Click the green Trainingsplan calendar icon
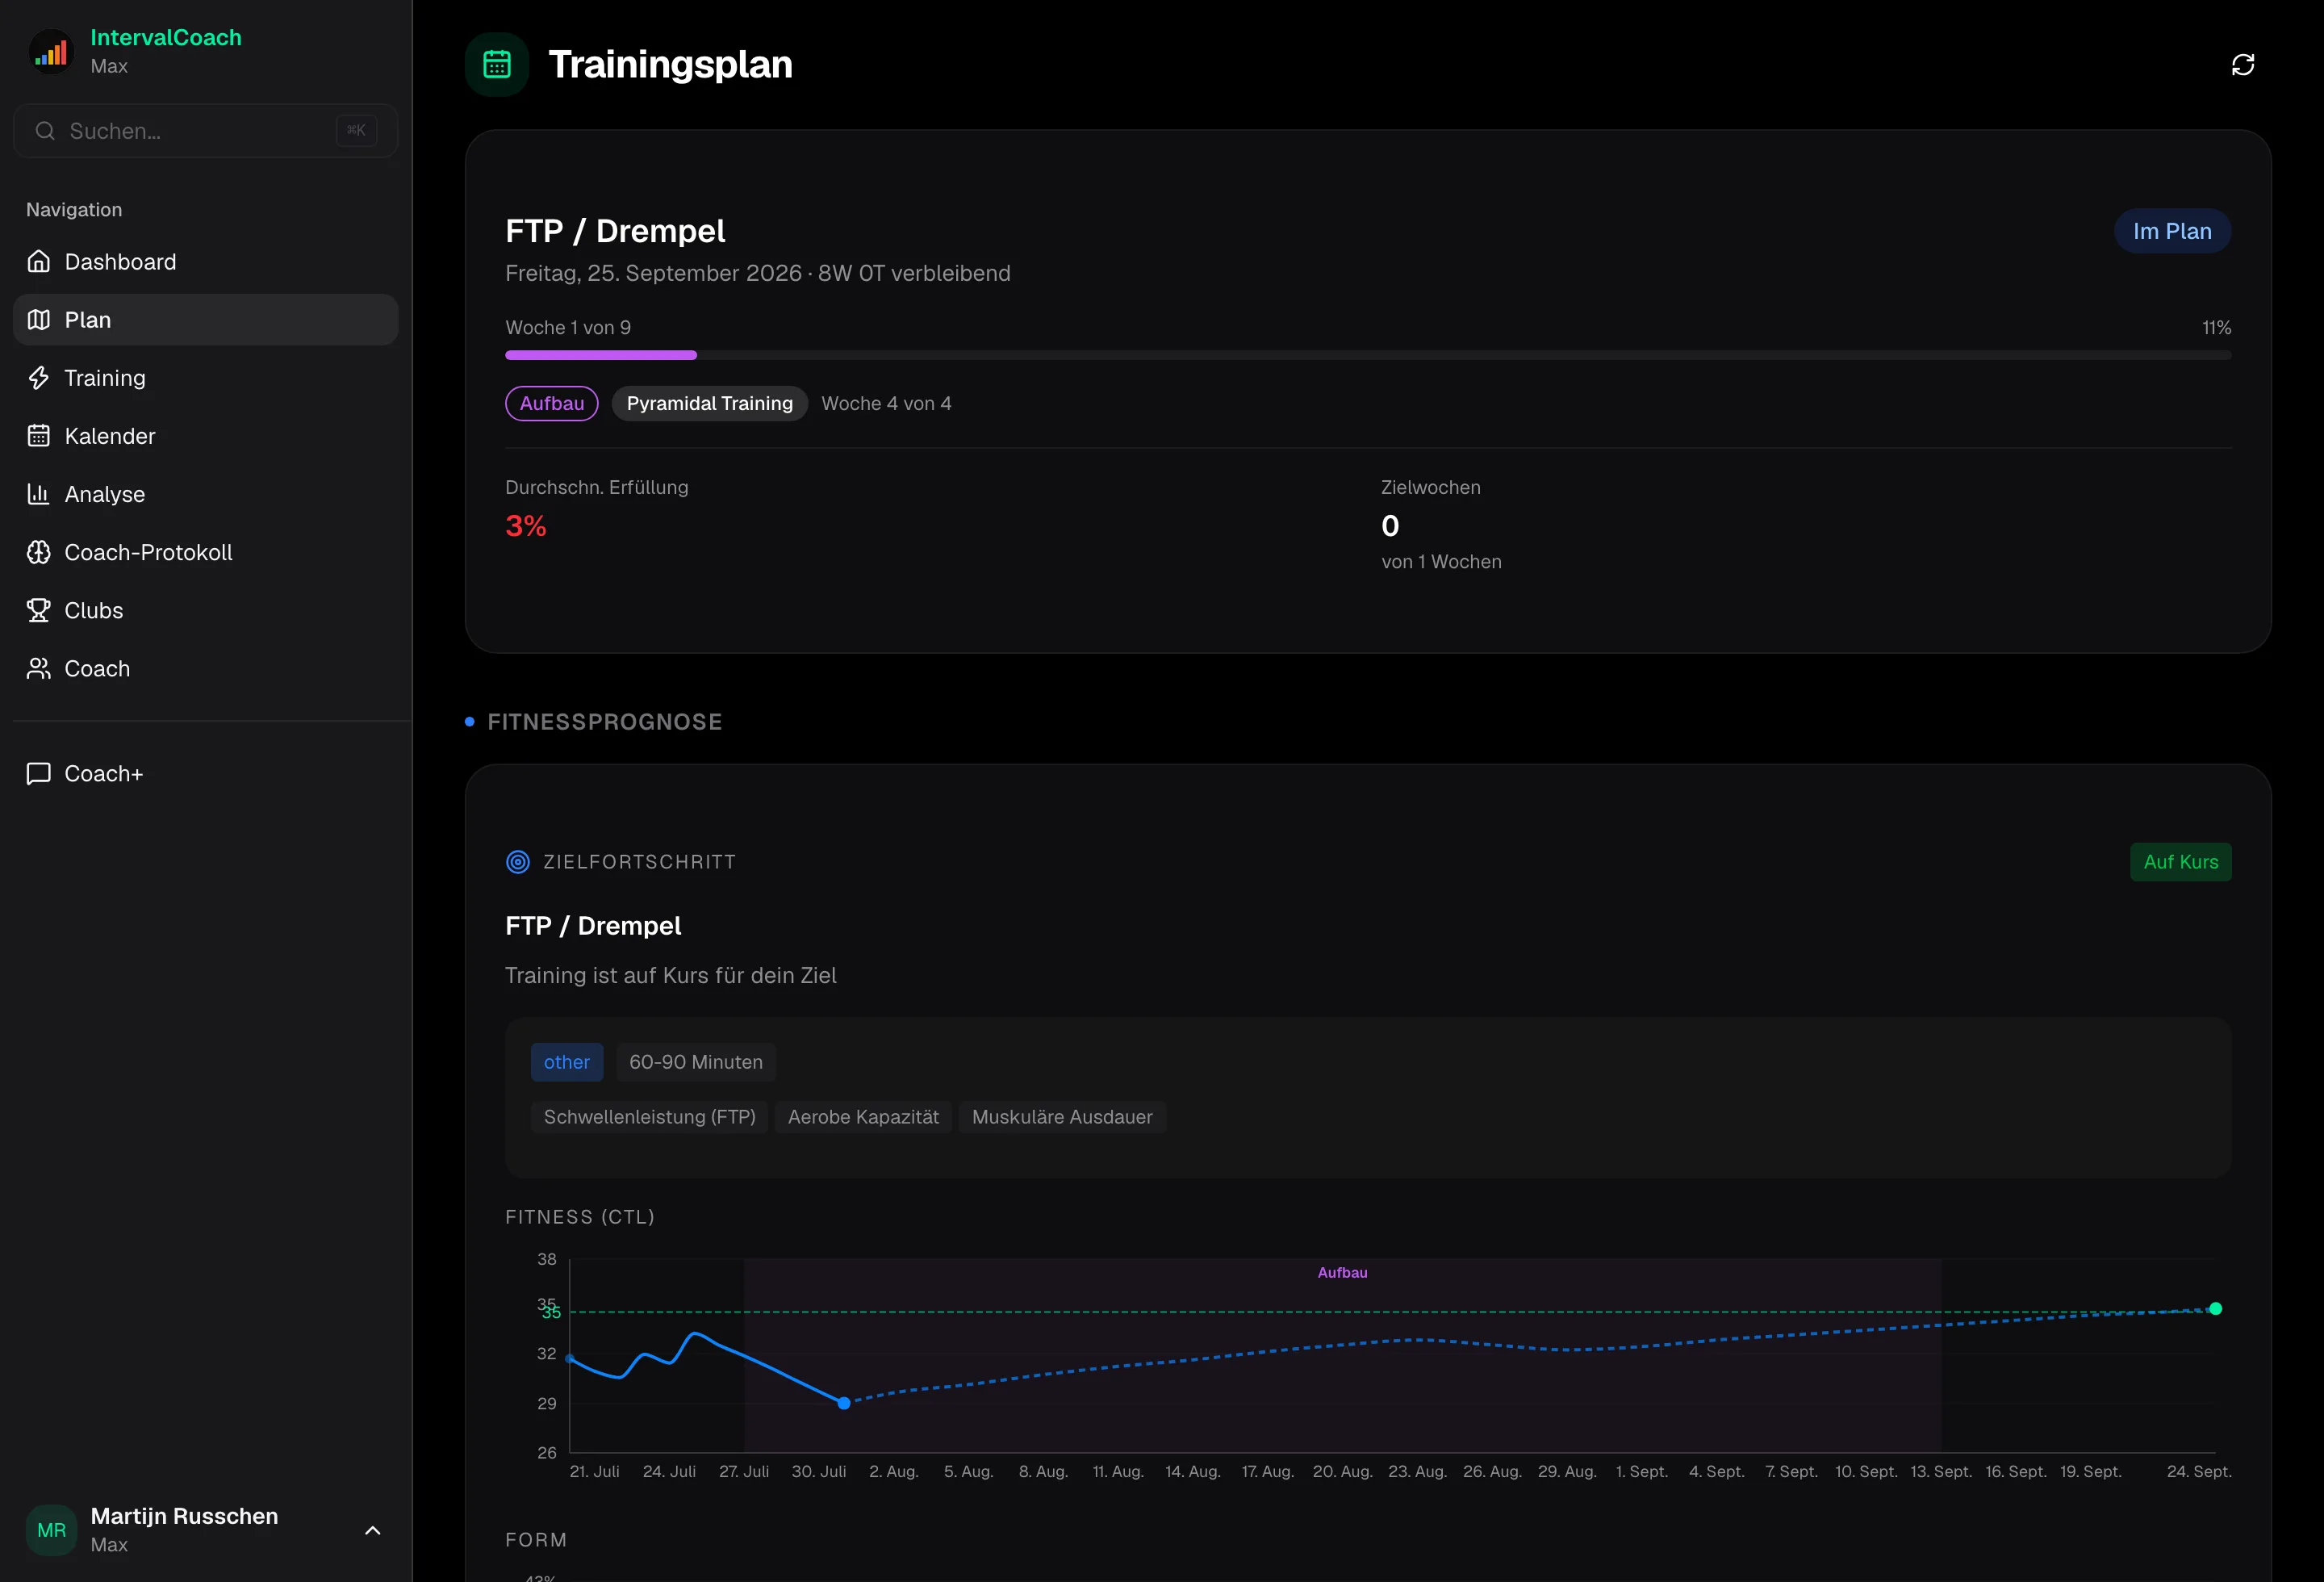2324x1582 pixels. click(x=497, y=65)
